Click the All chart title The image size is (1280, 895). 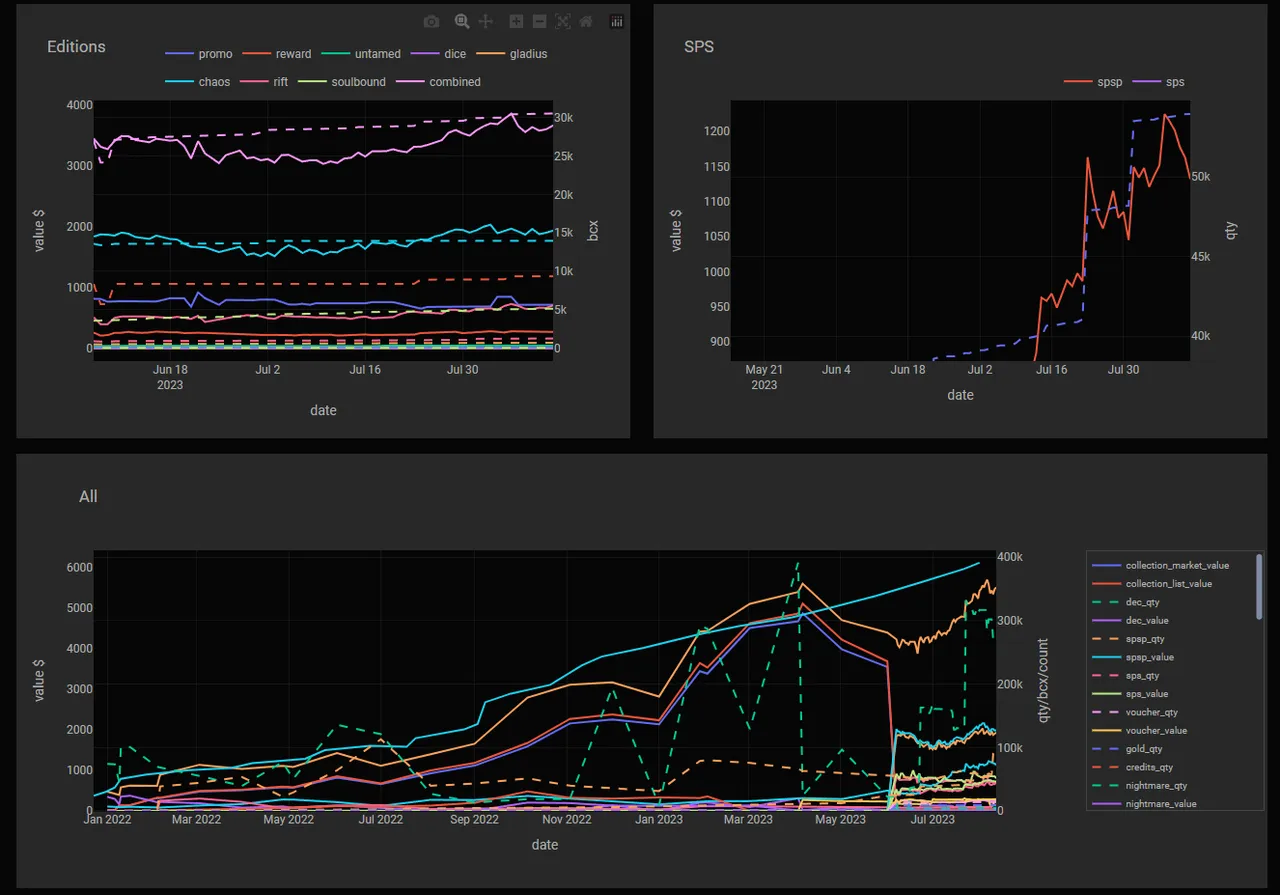click(88, 496)
